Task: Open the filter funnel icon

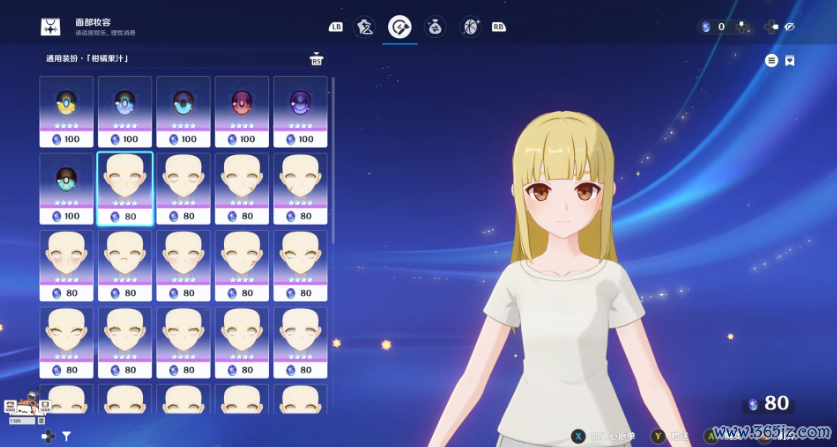Action: (67, 436)
